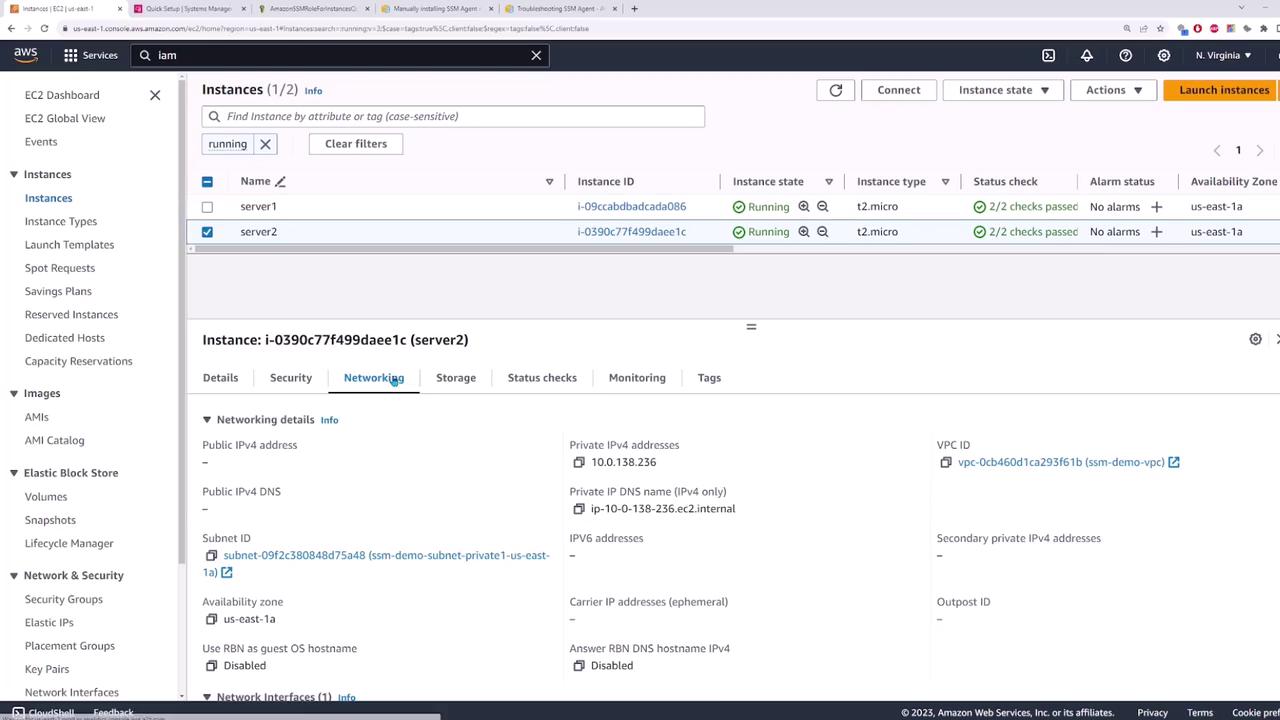Click the instance search filter field
The width and height of the screenshot is (1280, 720).
tap(453, 116)
